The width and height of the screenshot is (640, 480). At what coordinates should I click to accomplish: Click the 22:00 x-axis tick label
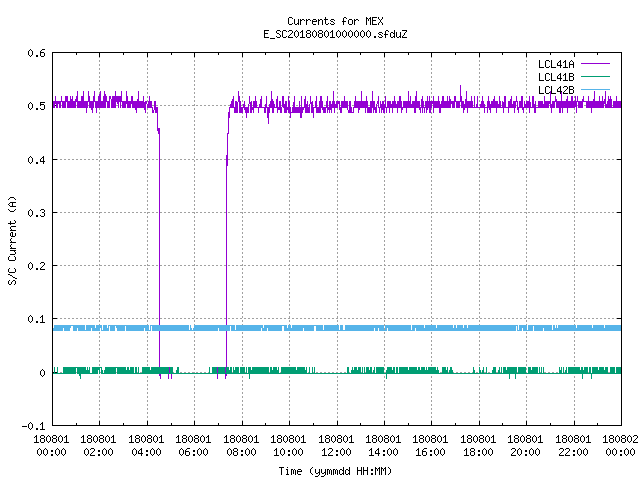click(x=573, y=452)
